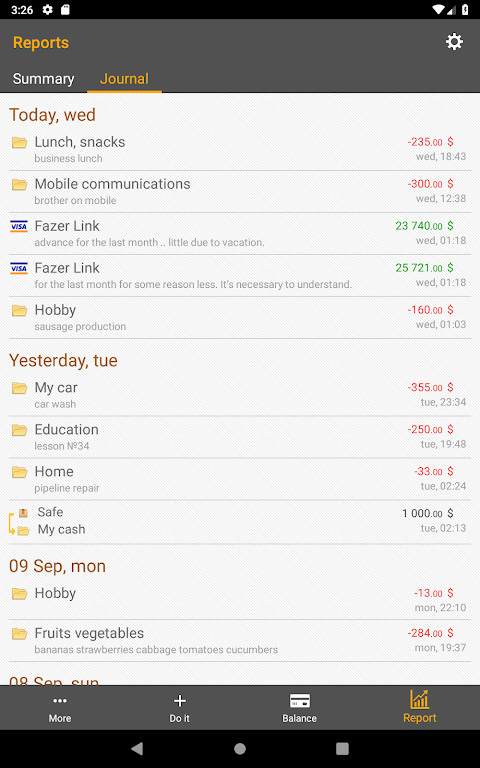The height and width of the screenshot is (768, 480).
Task: Open the Balance card icon
Action: 299,700
